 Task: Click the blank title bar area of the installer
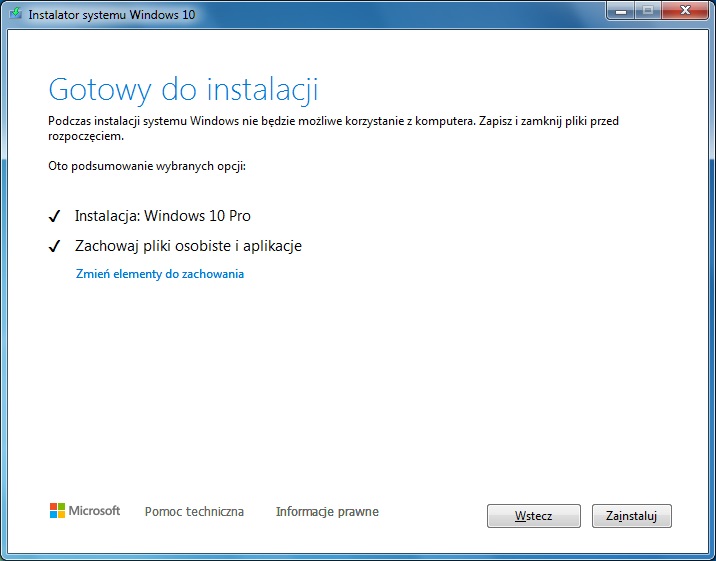click(x=400, y=15)
